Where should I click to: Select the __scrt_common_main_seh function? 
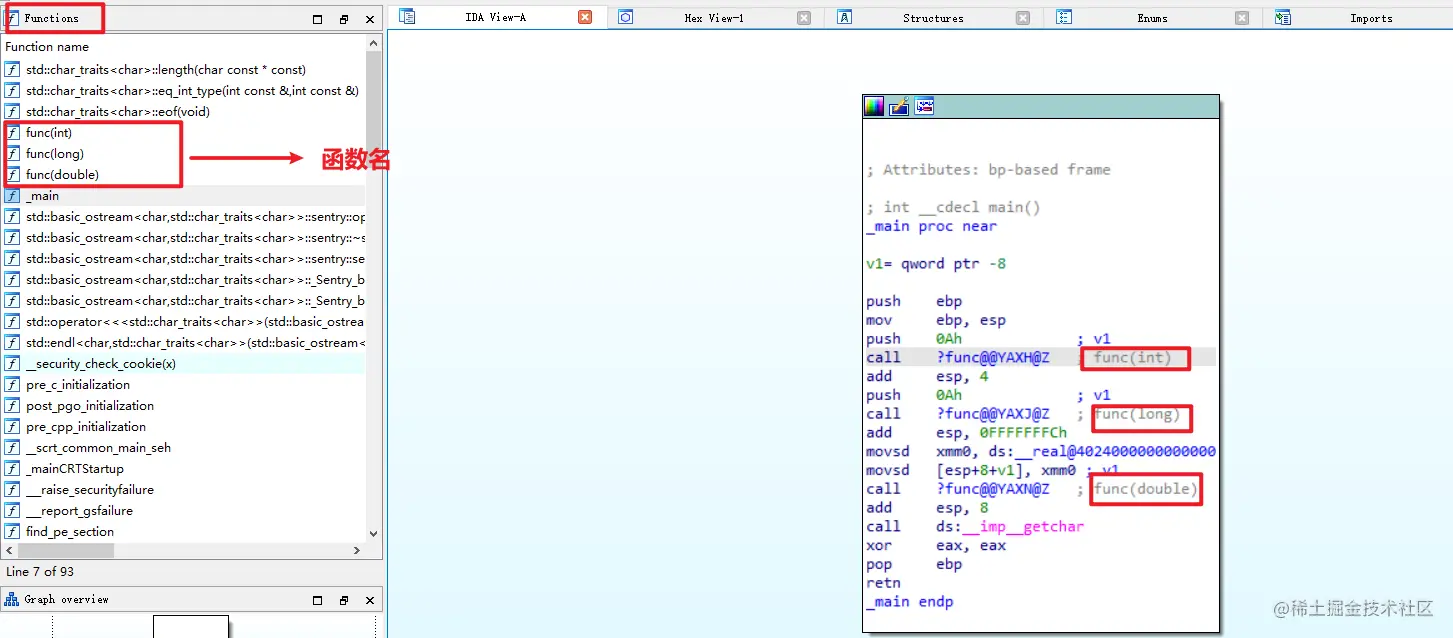tap(184, 448)
